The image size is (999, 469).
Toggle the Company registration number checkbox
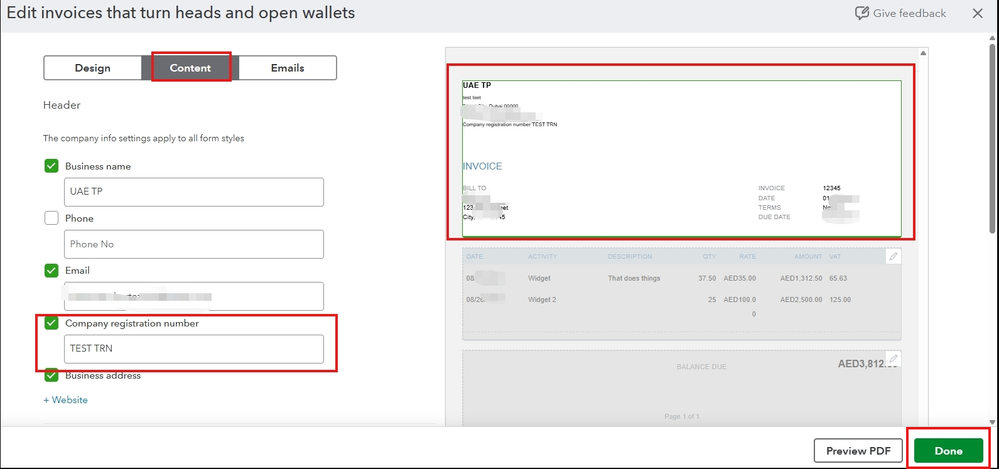pyautogui.click(x=52, y=323)
